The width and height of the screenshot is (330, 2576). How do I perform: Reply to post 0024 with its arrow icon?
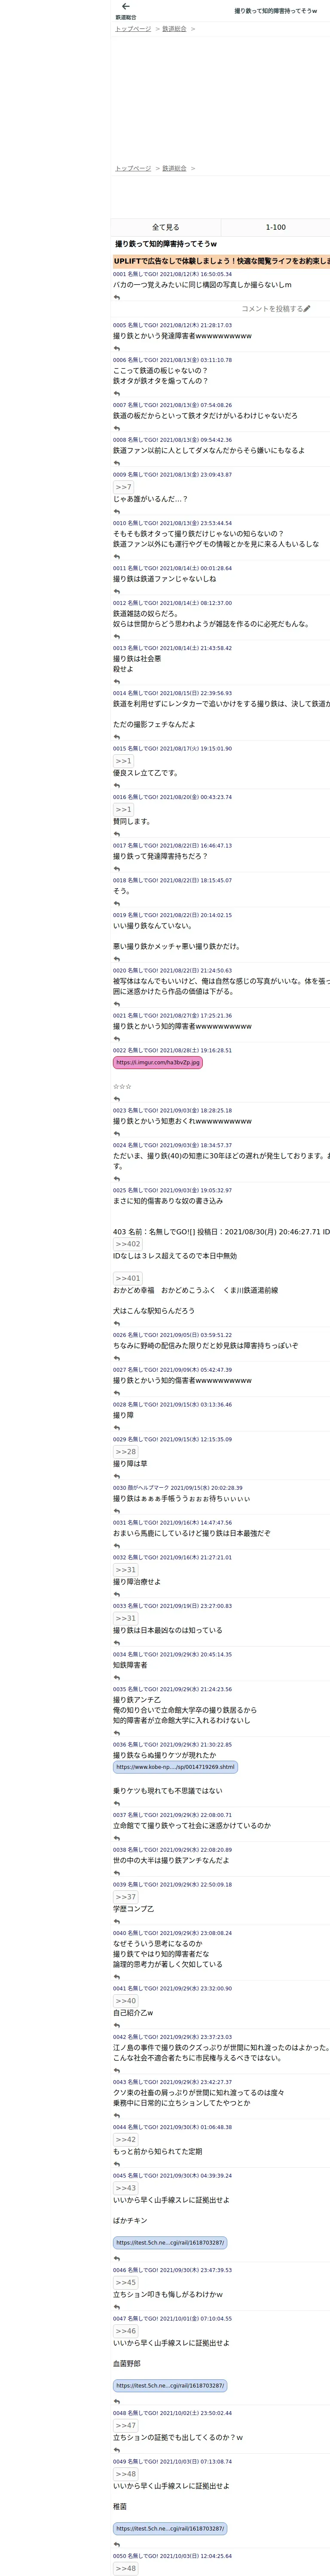click(116, 1179)
